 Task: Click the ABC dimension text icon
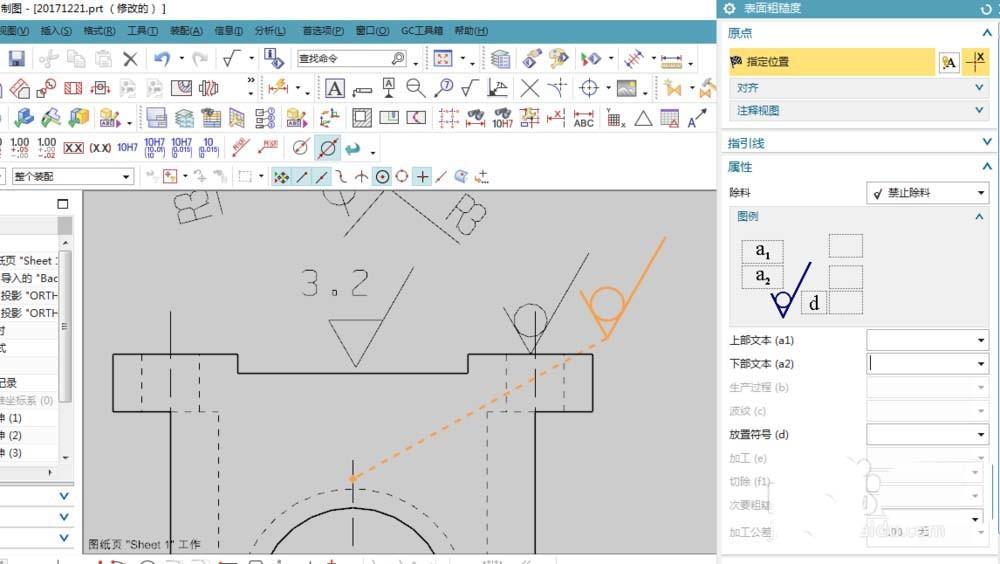click(584, 118)
